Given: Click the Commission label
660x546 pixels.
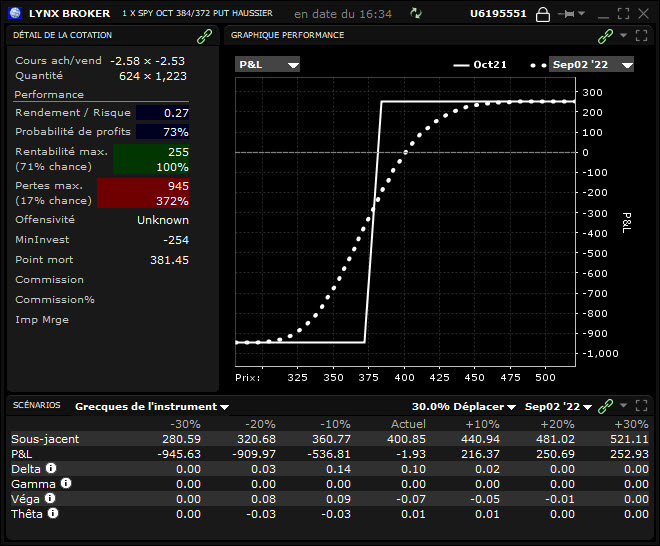Looking at the screenshot, I should click(49, 280).
